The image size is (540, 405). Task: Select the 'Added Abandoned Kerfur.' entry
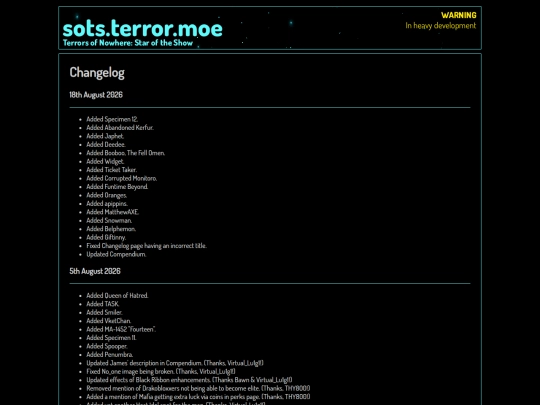(x=120, y=127)
